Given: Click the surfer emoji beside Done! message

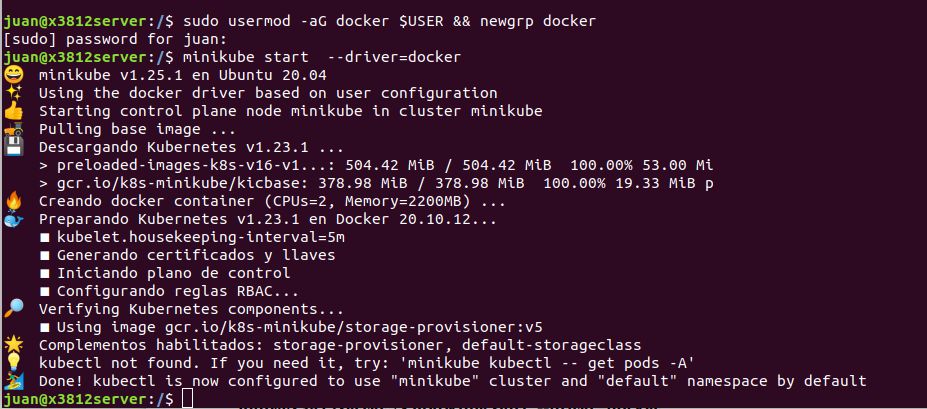Looking at the screenshot, I should (x=14, y=381).
